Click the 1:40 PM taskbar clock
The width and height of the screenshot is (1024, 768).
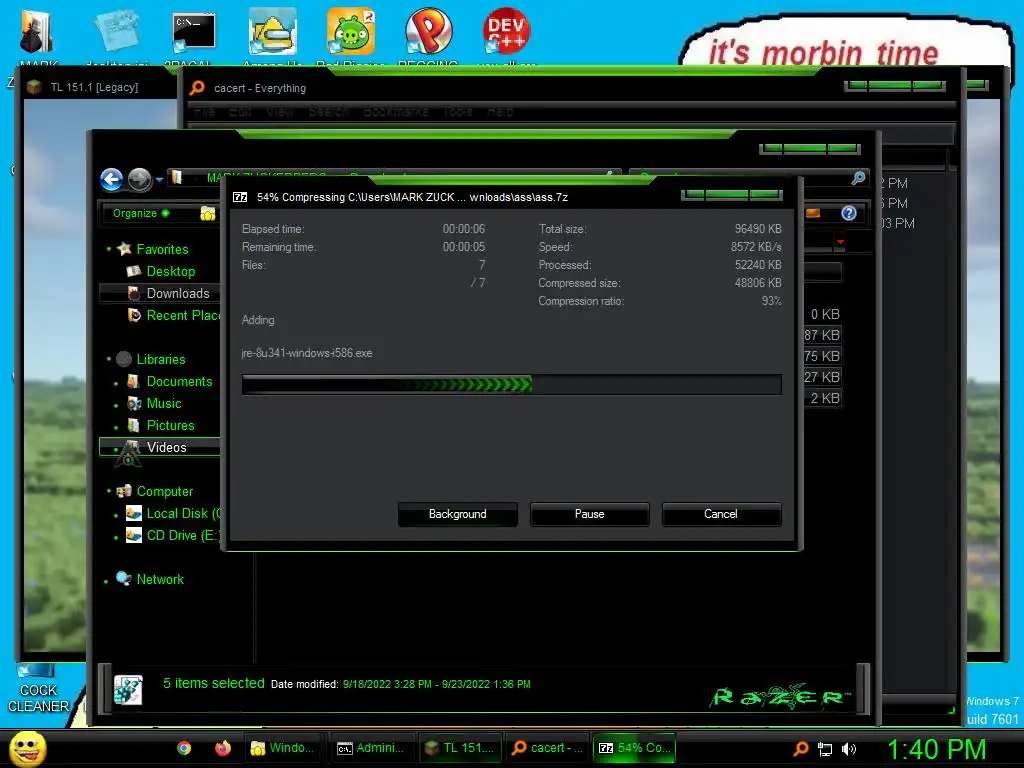click(936, 749)
